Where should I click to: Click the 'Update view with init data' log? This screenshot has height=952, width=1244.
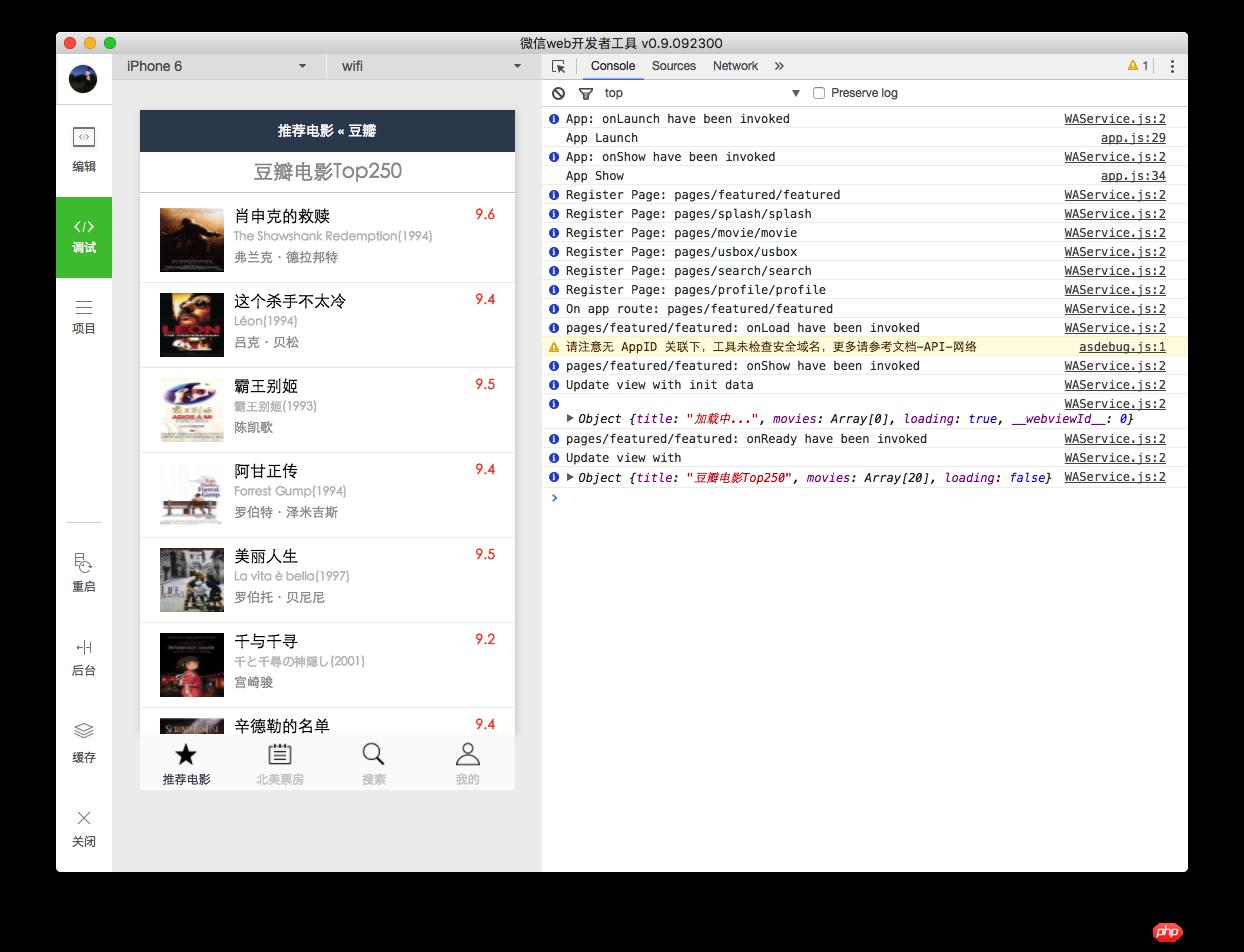point(660,385)
